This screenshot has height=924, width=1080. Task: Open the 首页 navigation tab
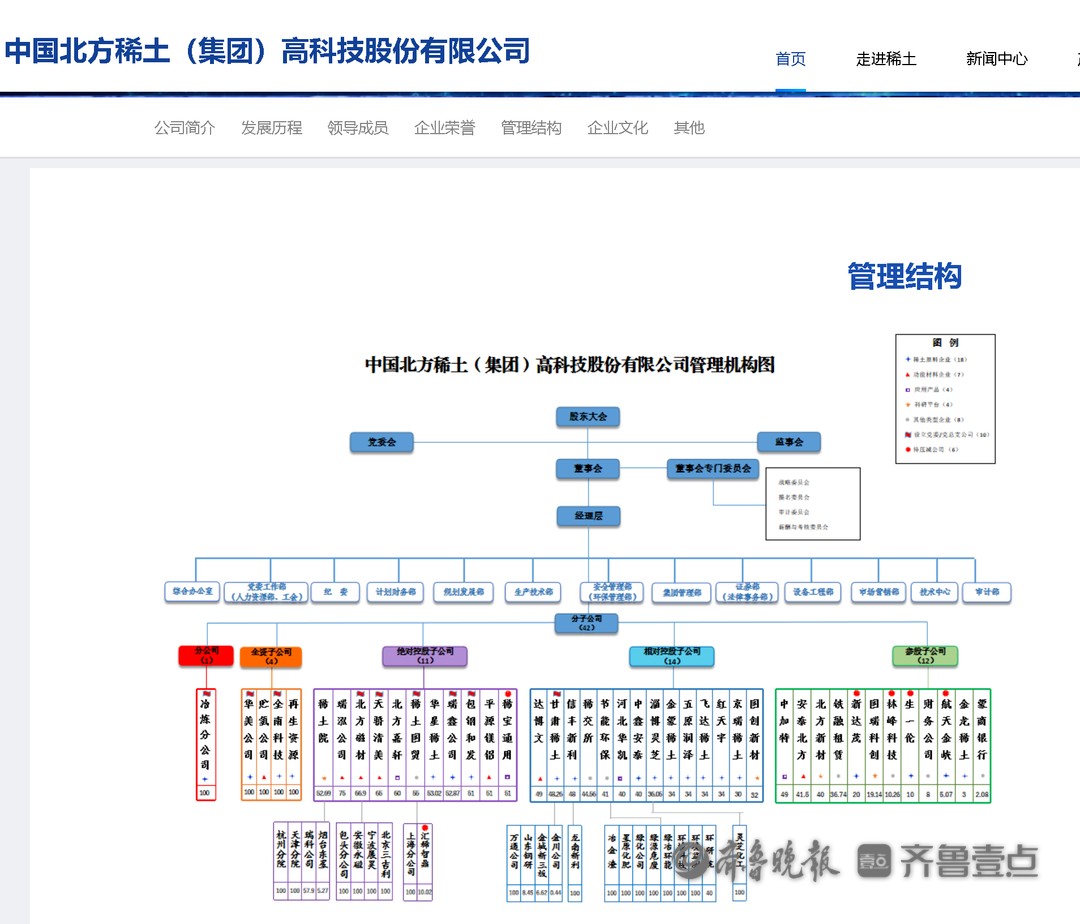[x=790, y=59]
